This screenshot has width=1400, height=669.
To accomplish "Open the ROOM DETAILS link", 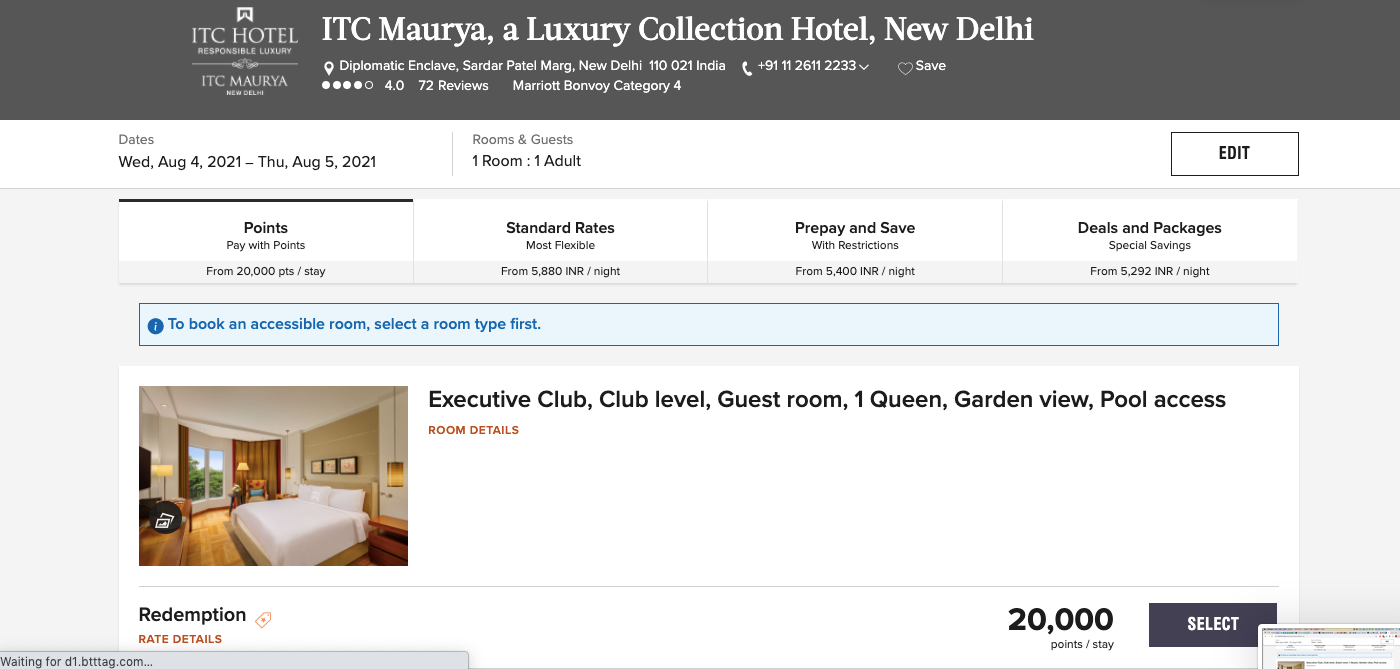I will click(x=473, y=430).
